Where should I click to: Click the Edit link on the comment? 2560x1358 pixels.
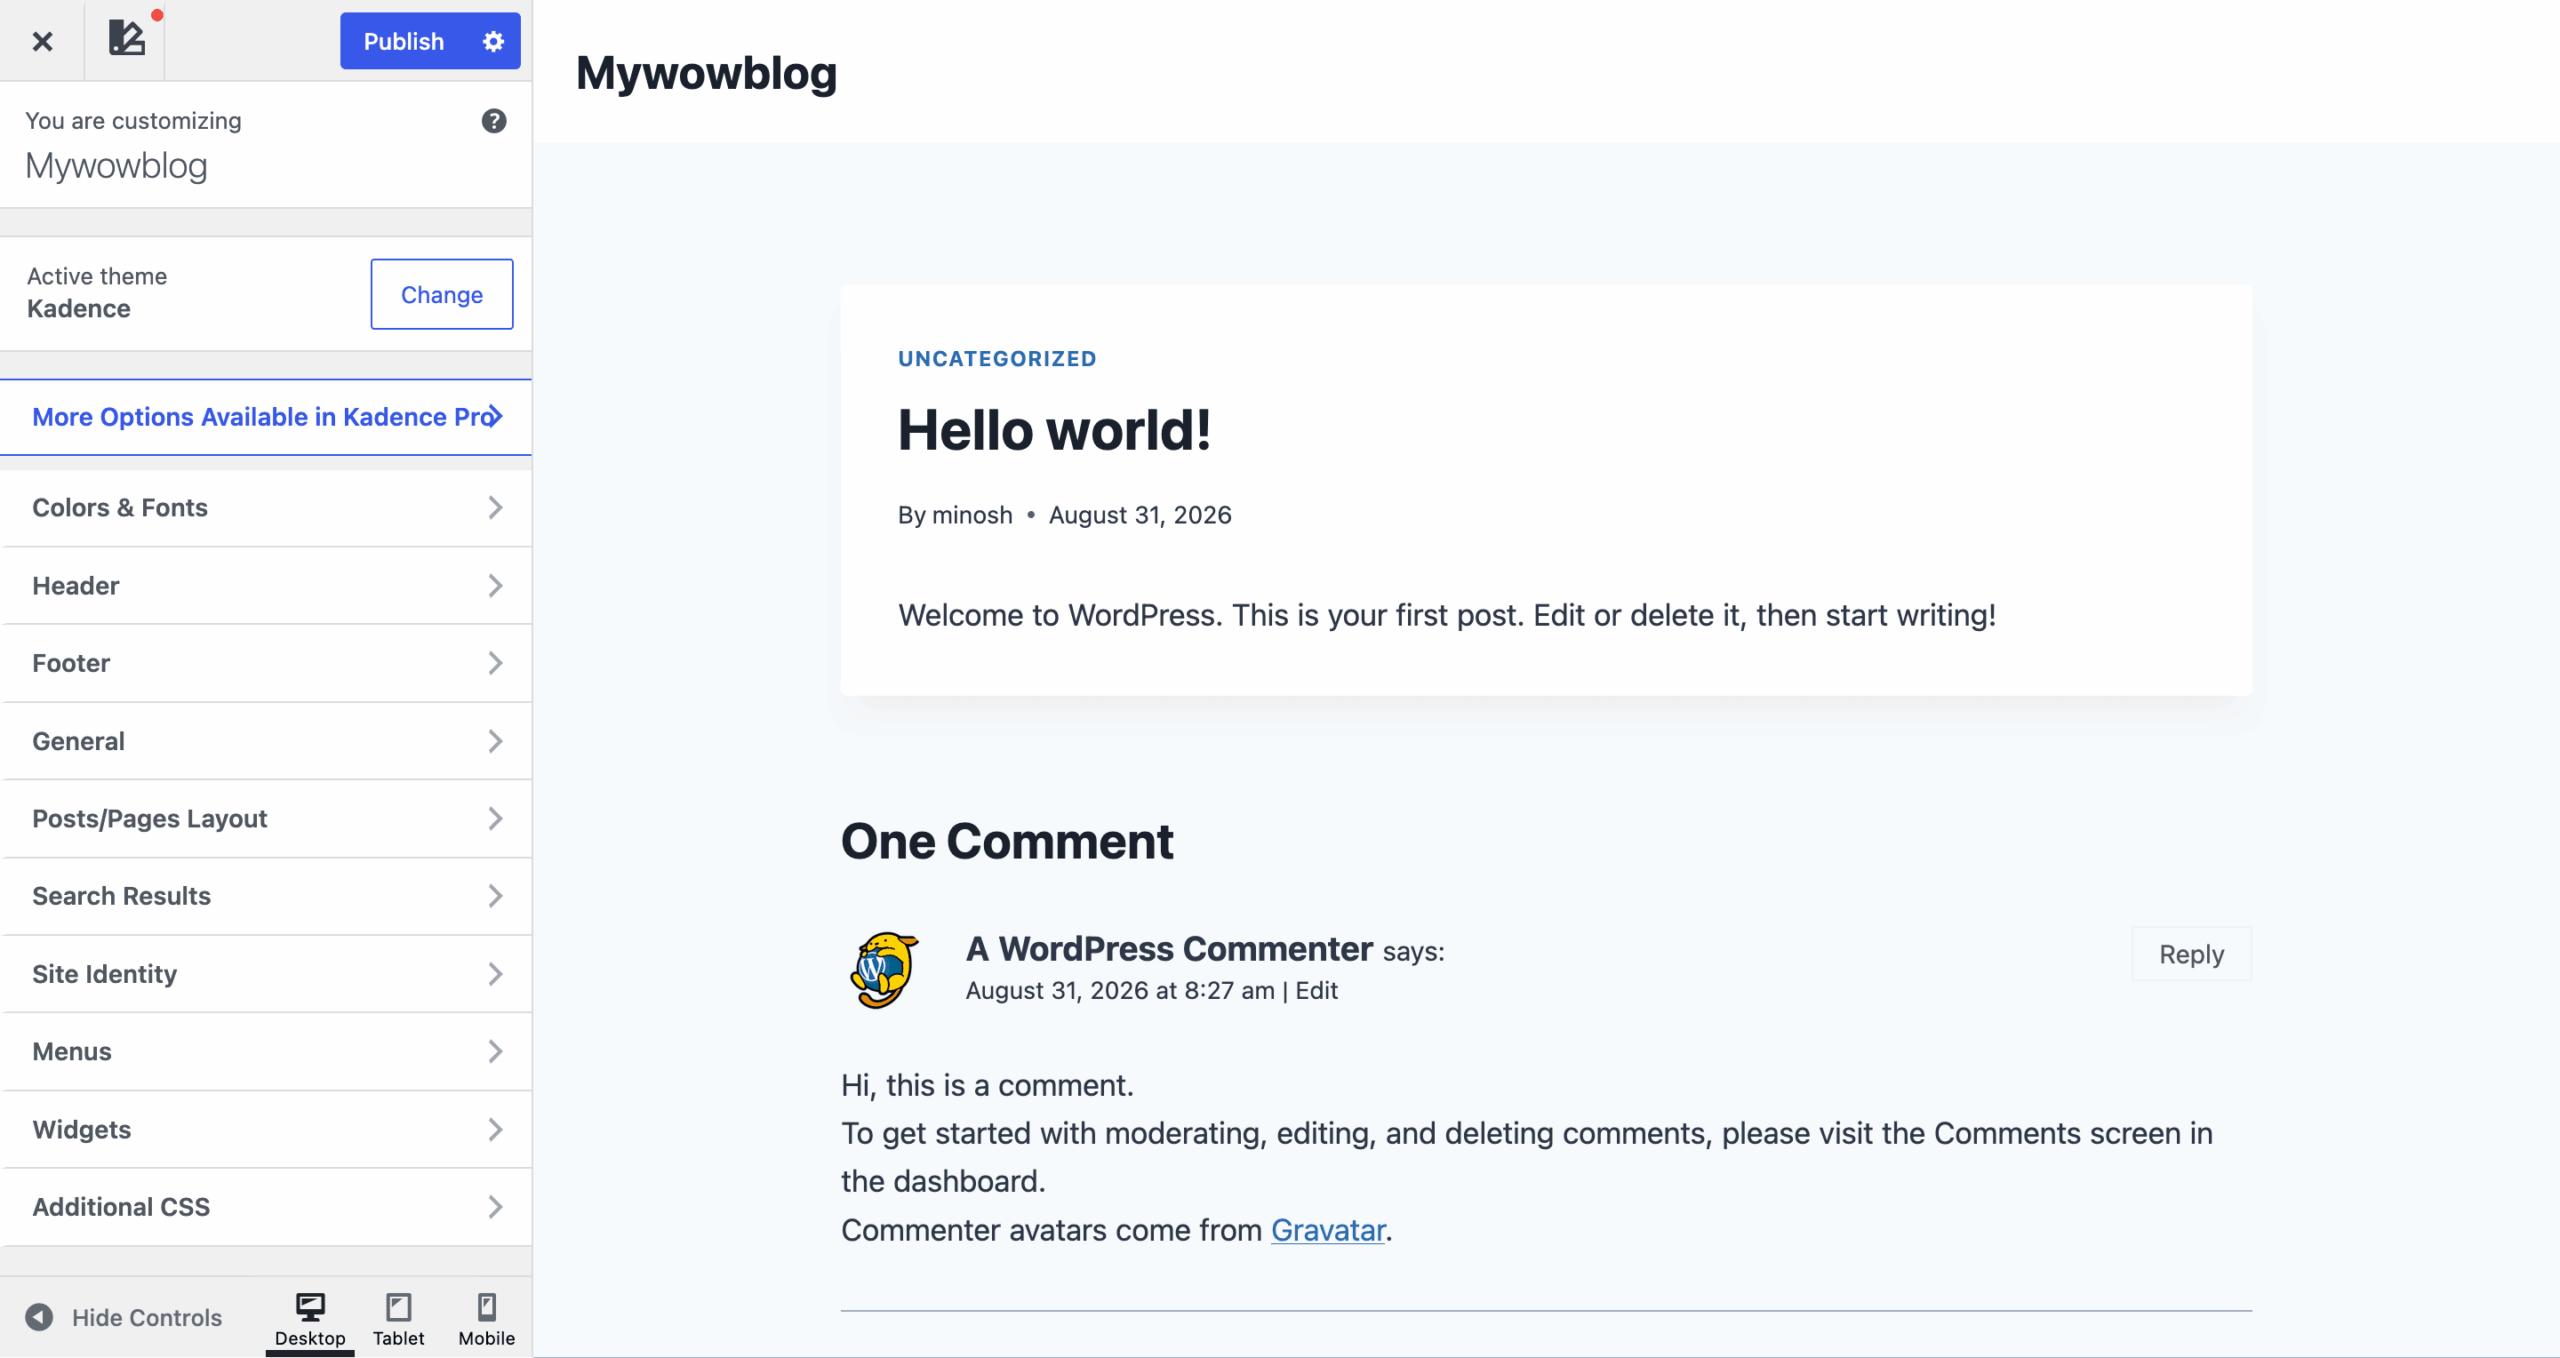(x=1316, y=991)
